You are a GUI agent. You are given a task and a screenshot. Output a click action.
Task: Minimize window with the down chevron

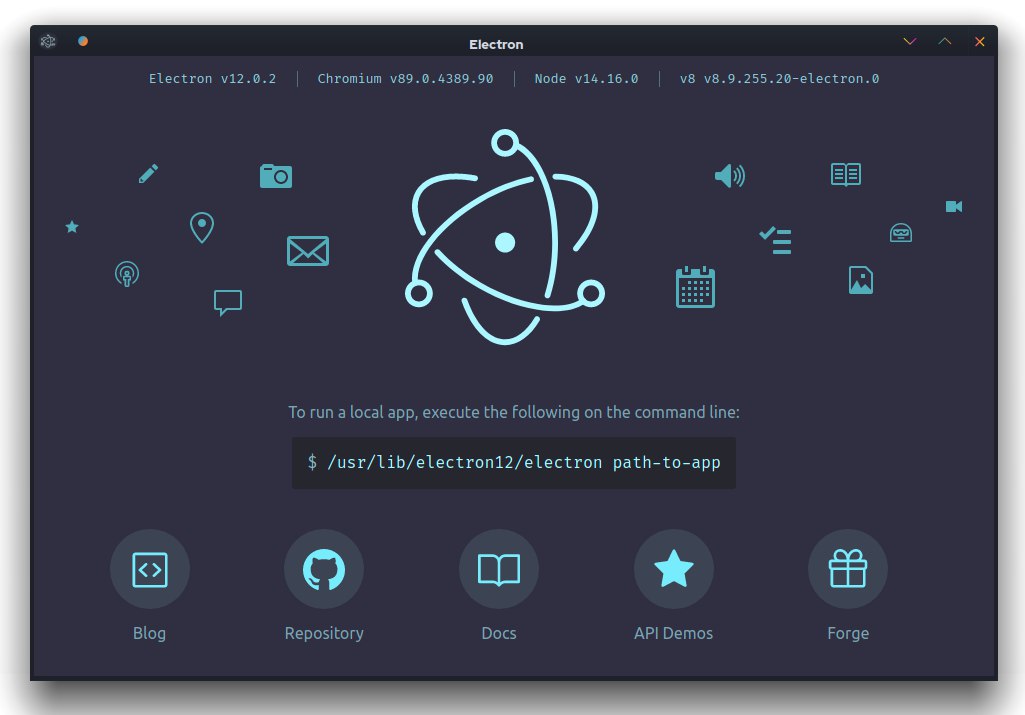(910, 42)
